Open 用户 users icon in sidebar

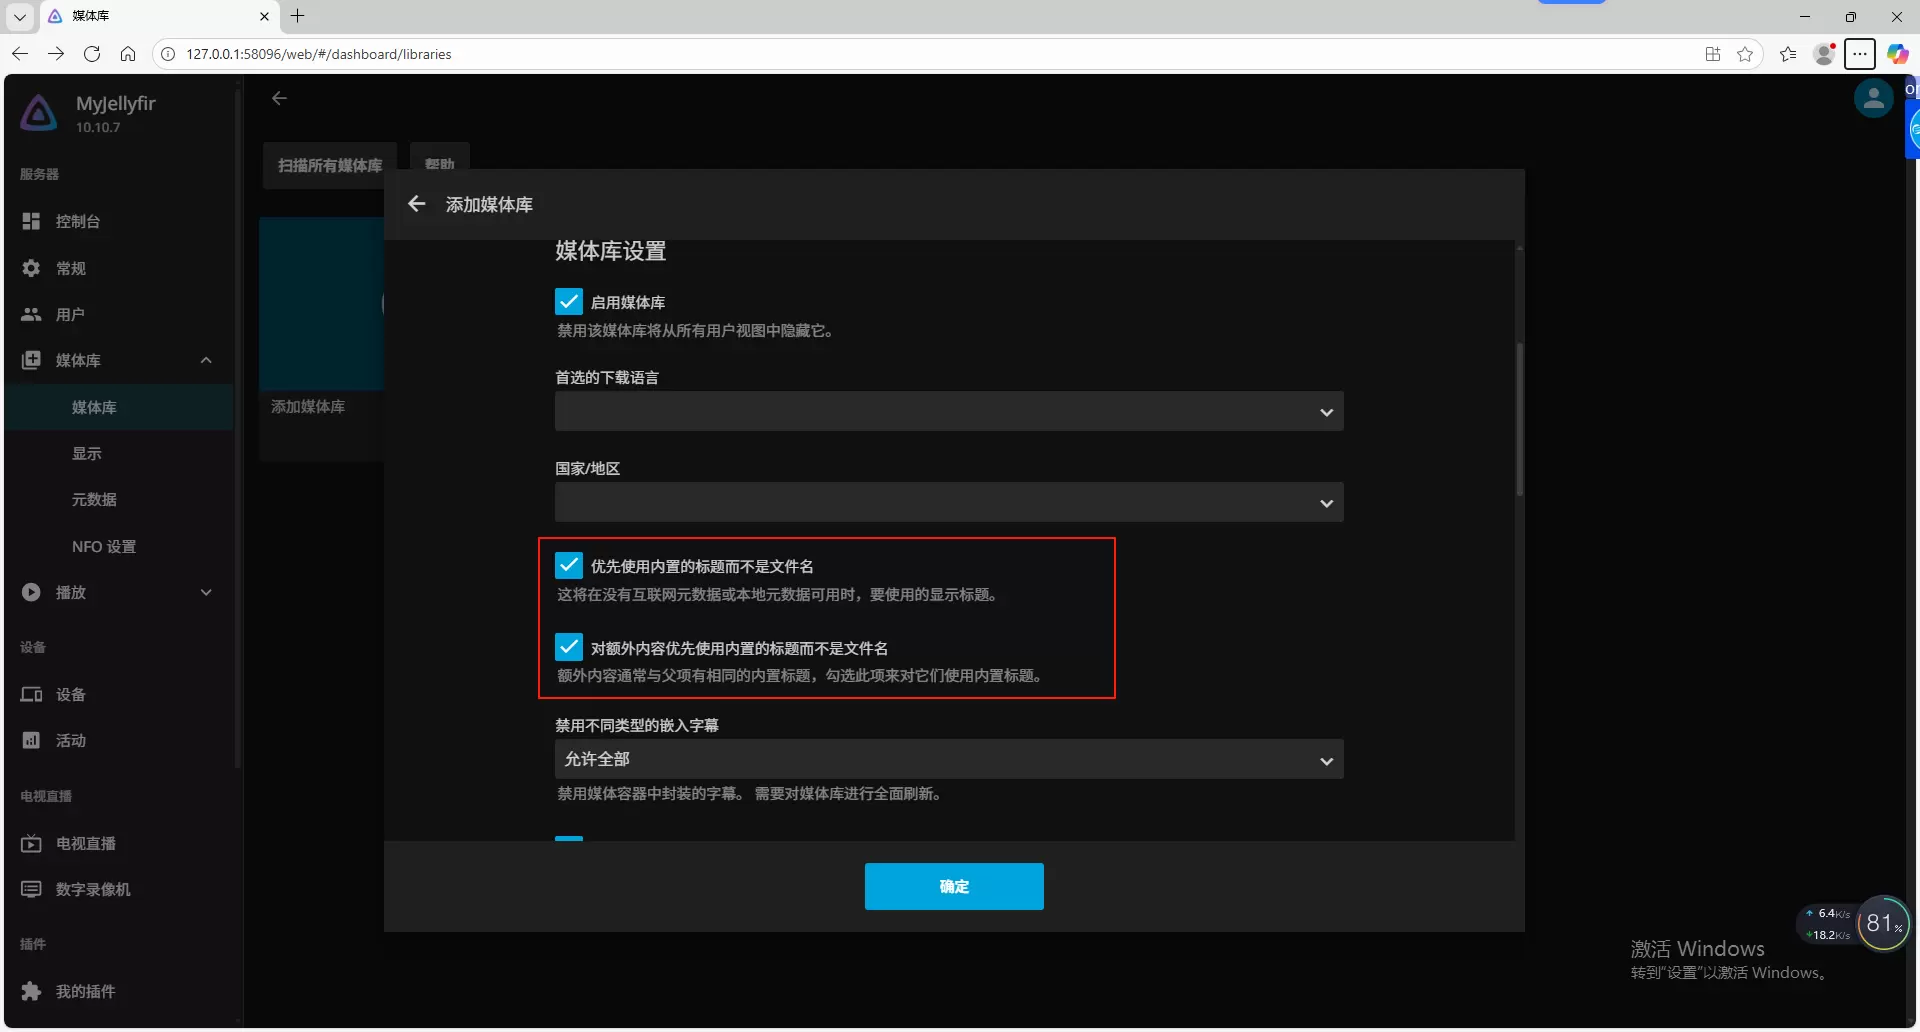coord(32,314)
